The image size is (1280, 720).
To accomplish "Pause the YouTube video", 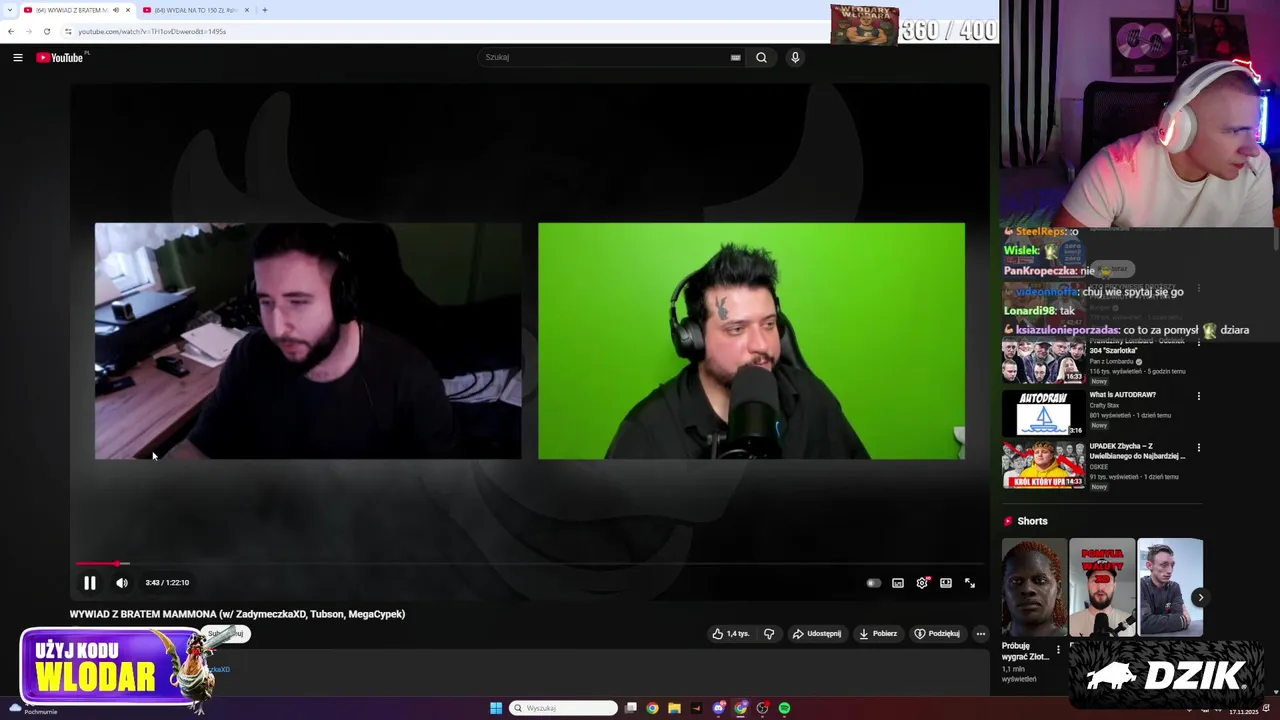I will 89,583.
